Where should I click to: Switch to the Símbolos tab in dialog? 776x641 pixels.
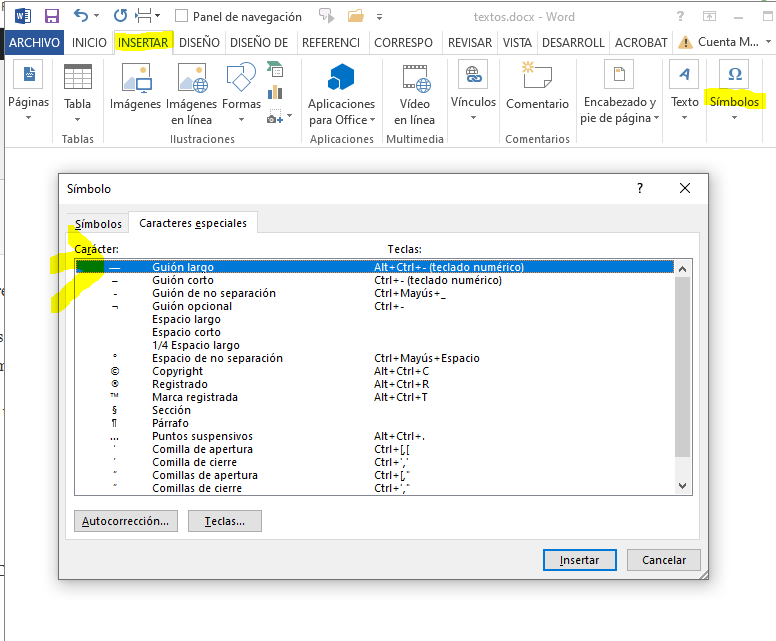click(x=98, y=224)
